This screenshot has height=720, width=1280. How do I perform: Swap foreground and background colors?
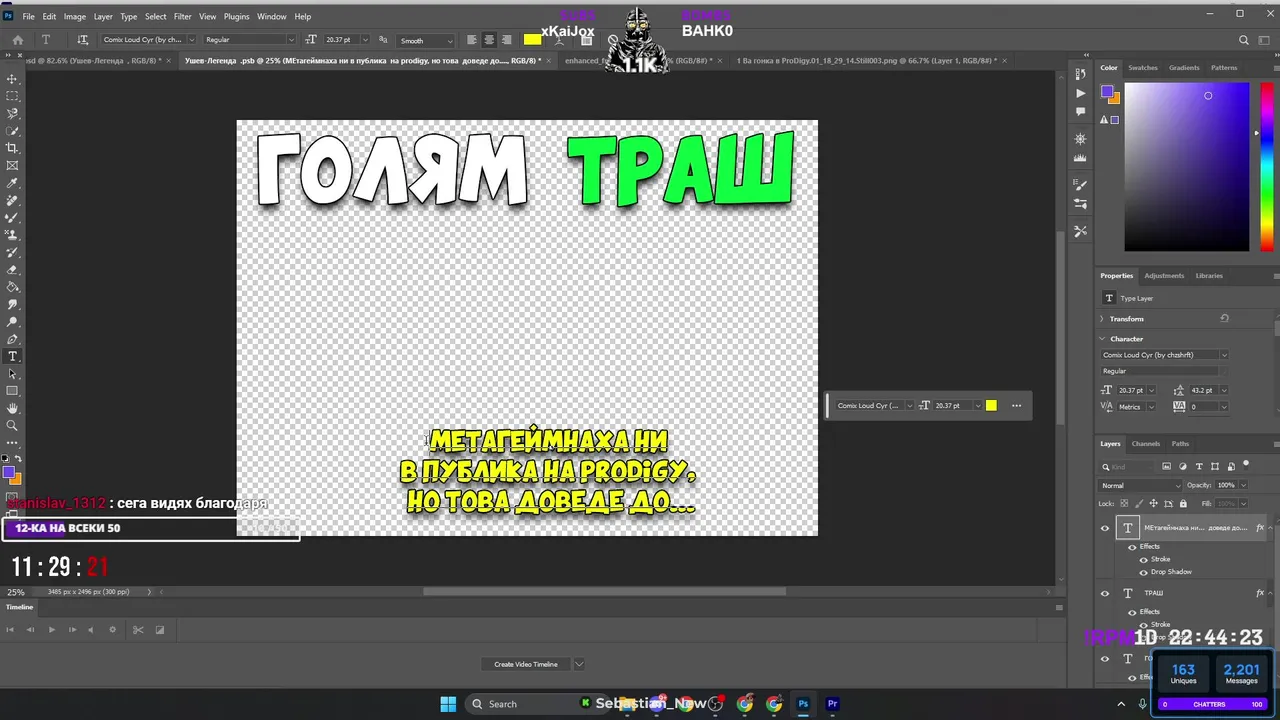coord(17,459)
